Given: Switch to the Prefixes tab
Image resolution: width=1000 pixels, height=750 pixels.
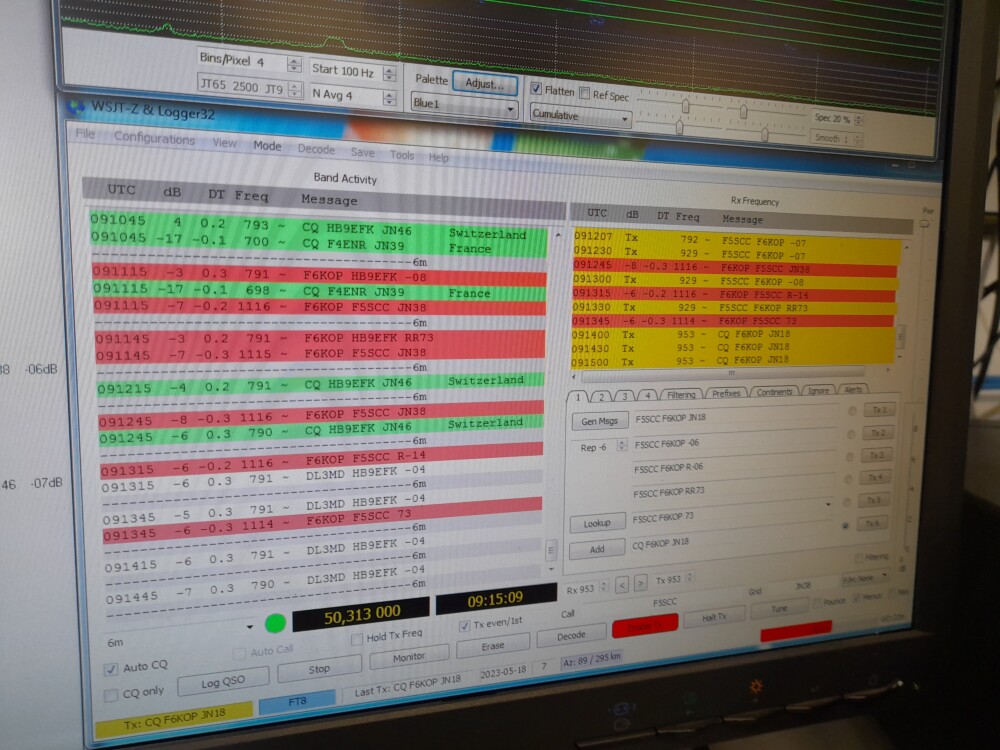Looking at the screenshot, I should [x=726, y=393].
